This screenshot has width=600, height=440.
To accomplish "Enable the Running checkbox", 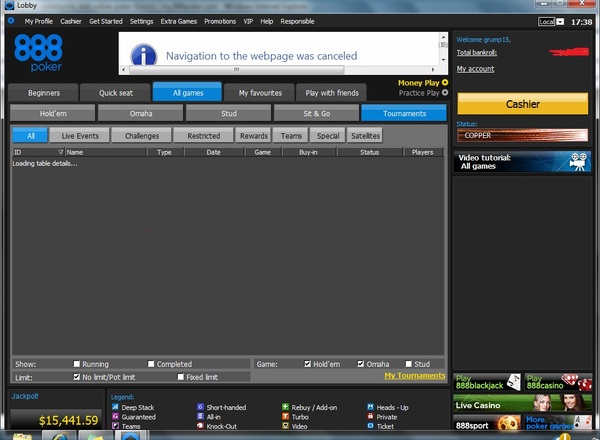I will (x=77, y=363).
